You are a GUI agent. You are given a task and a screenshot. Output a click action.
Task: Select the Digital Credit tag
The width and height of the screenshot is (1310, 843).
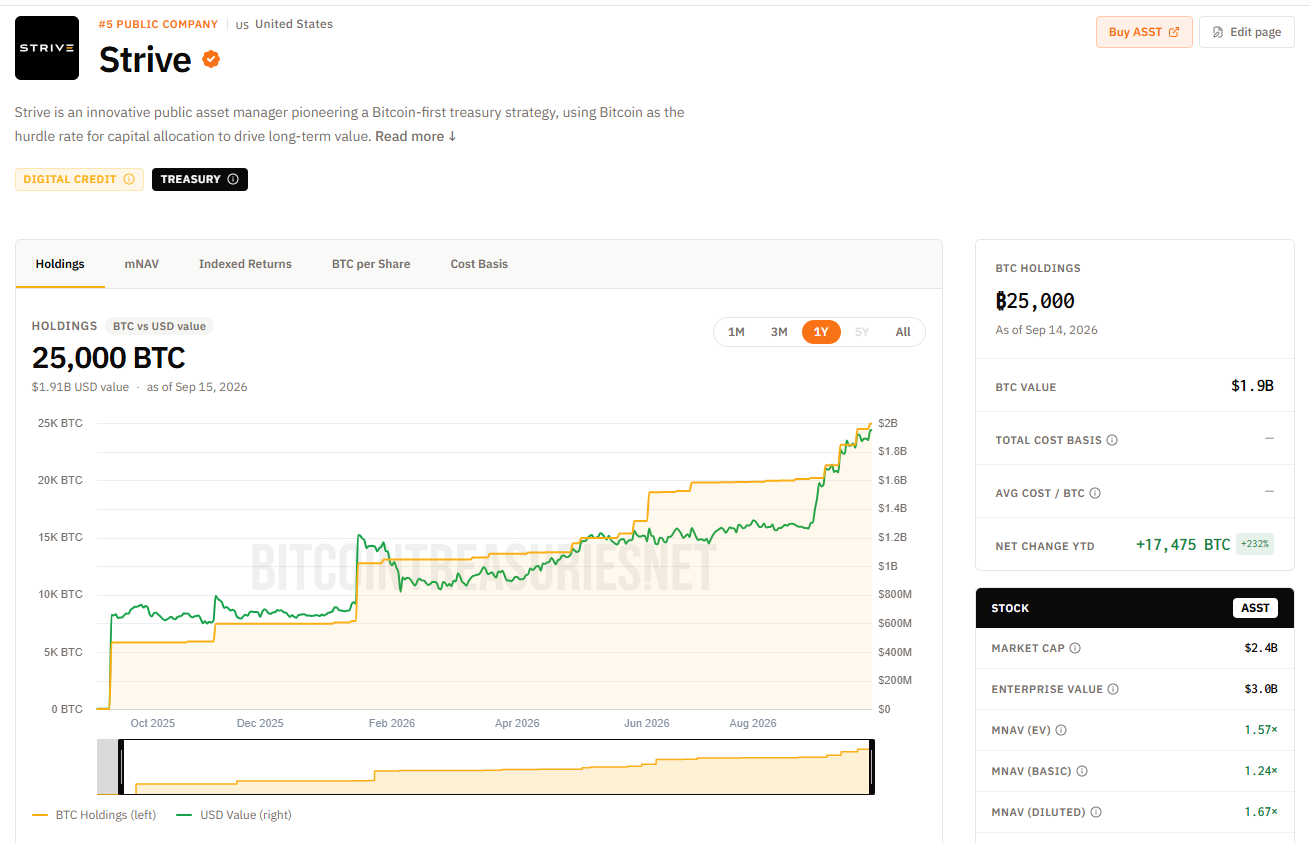click(79, 179)
